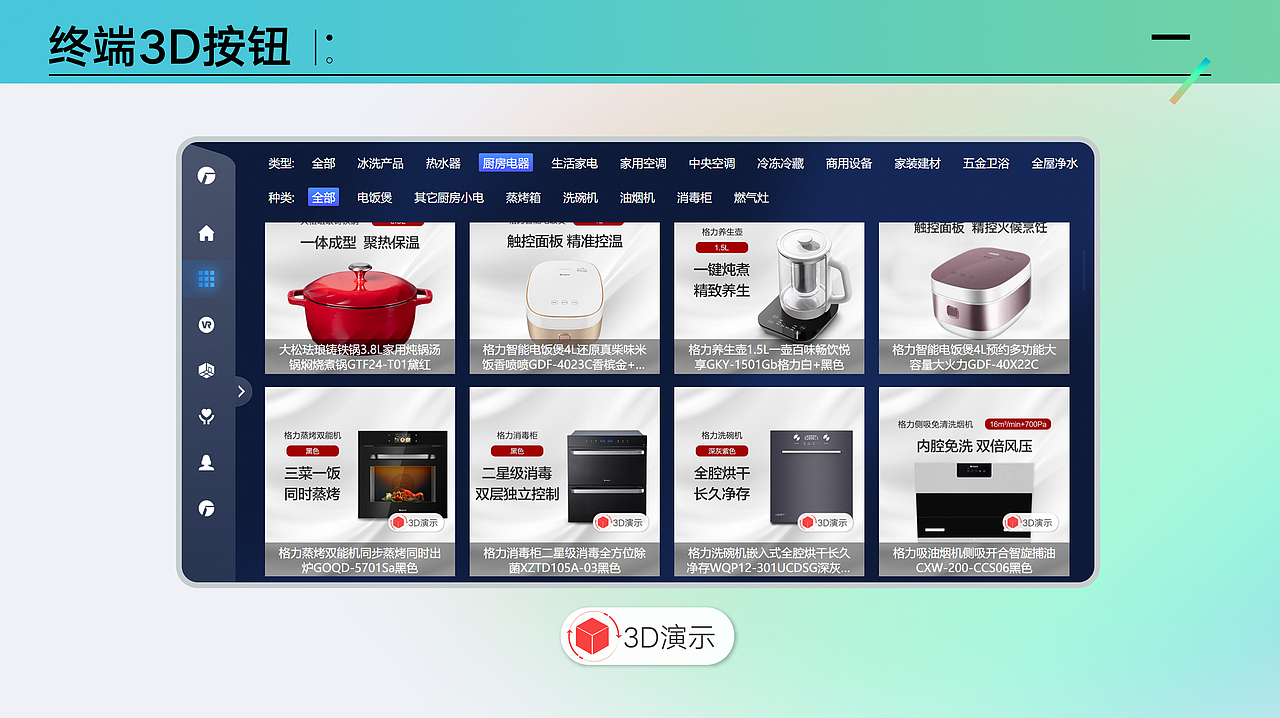The width and height of the screenshot is (1280, 718).
Task: Click 3D演示 badge on the 吸油烟机 card
Action: click(1030, 522)
